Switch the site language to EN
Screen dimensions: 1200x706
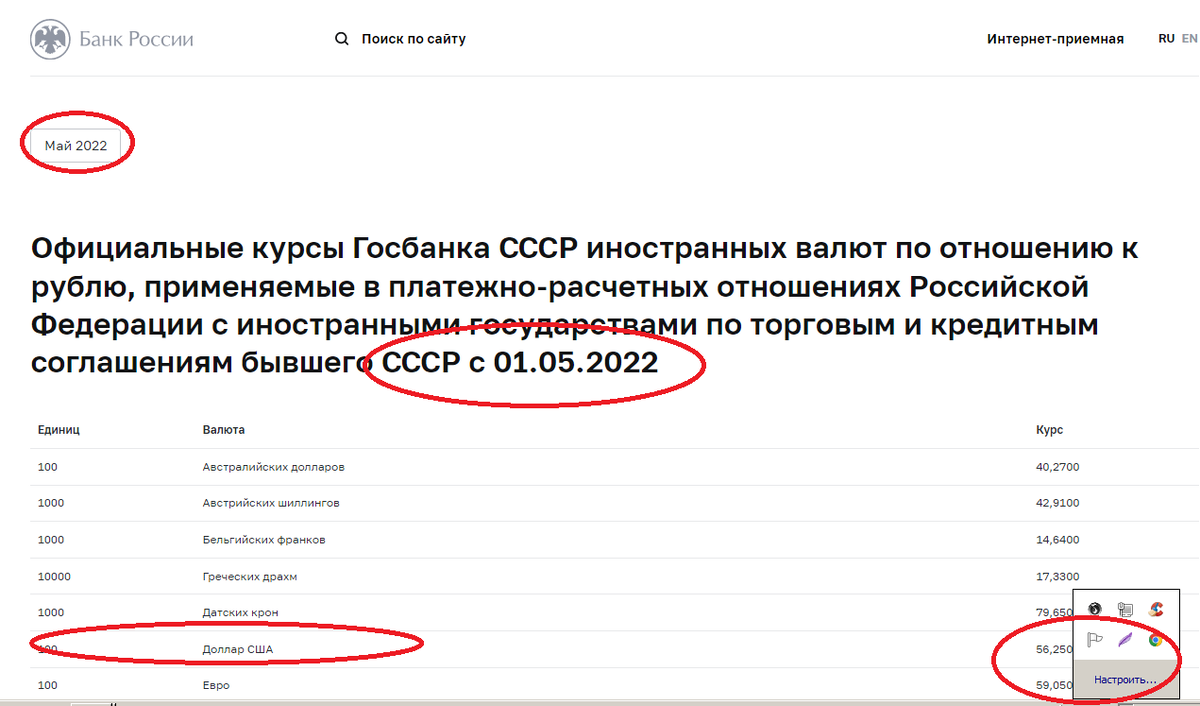pos(1189,38)
